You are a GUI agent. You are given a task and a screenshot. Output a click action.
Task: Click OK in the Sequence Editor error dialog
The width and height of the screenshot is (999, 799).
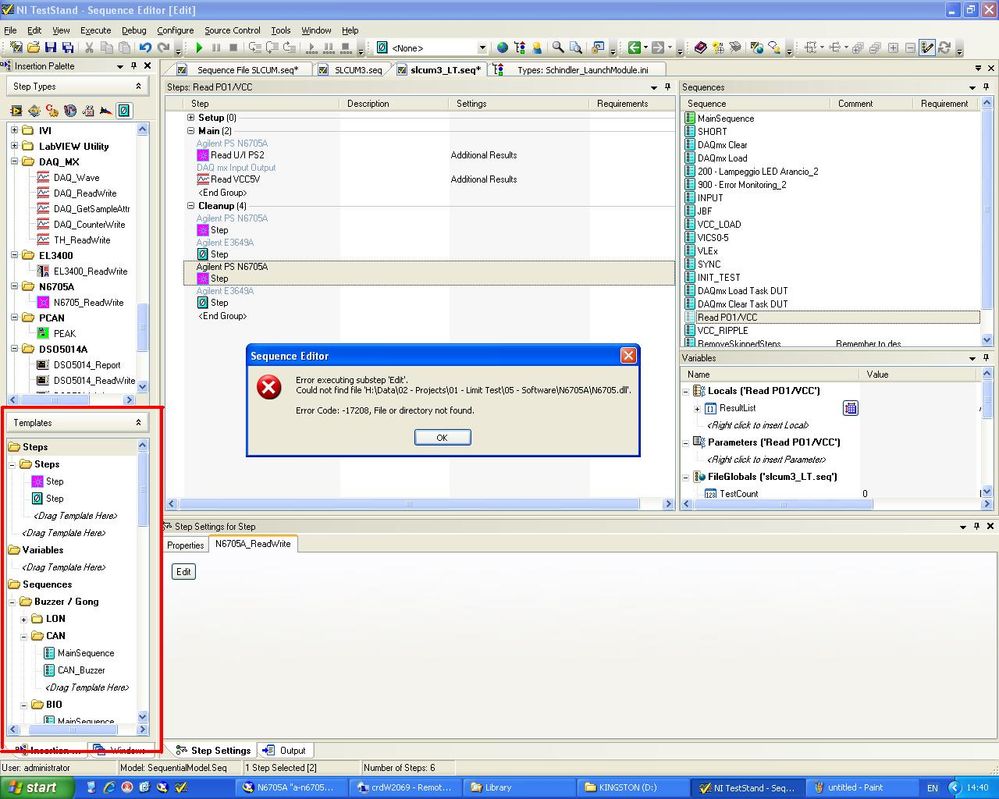click(x=442, y=438)
